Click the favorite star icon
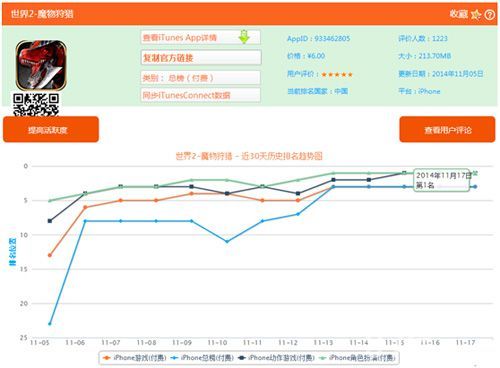 pyautogui.click(x=476, y=14)
